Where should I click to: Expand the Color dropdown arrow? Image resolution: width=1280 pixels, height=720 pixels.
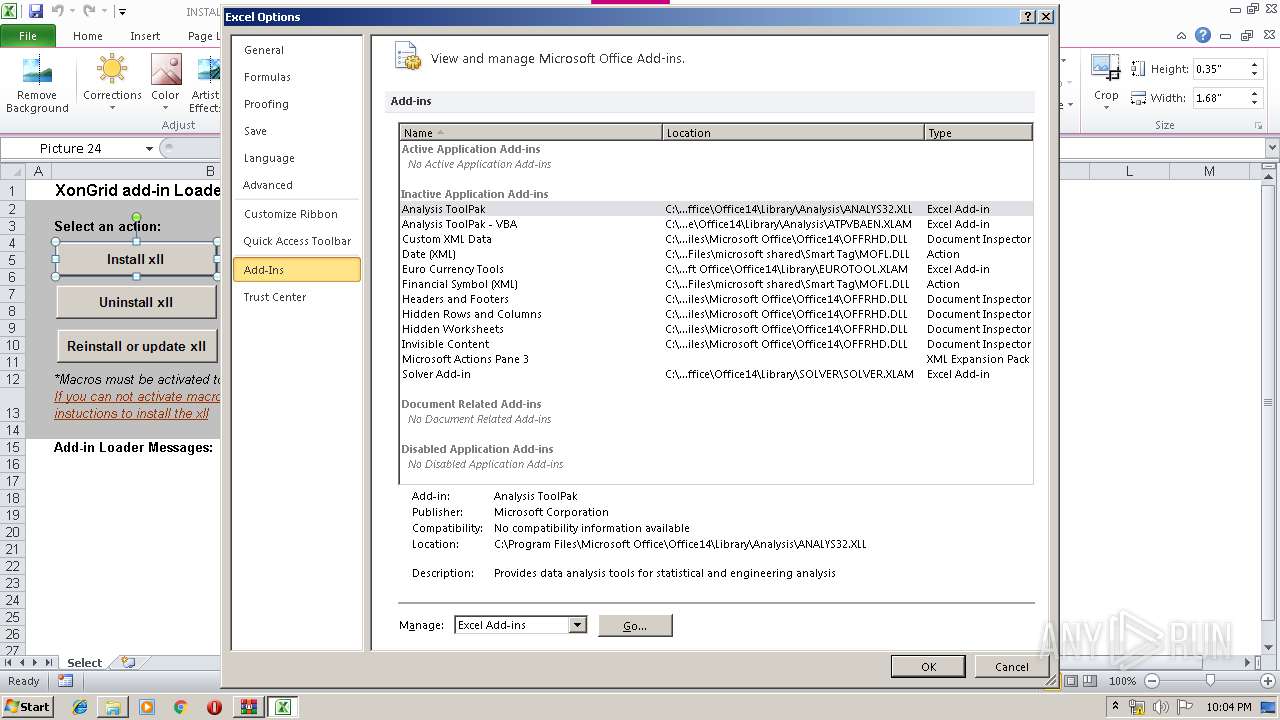click(166, 107)
